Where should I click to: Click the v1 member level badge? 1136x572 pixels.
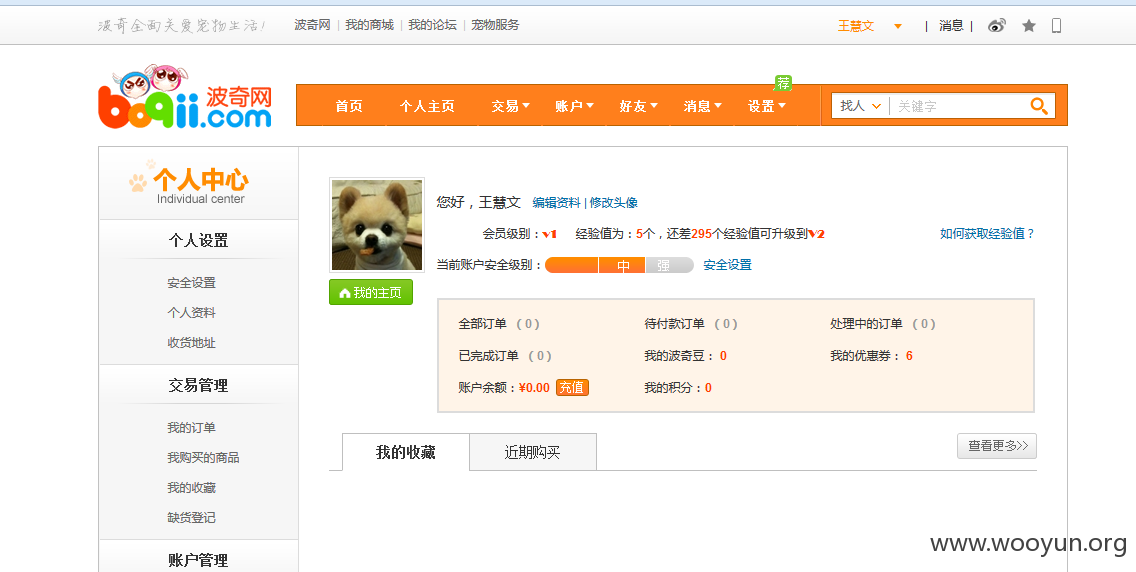550,234
